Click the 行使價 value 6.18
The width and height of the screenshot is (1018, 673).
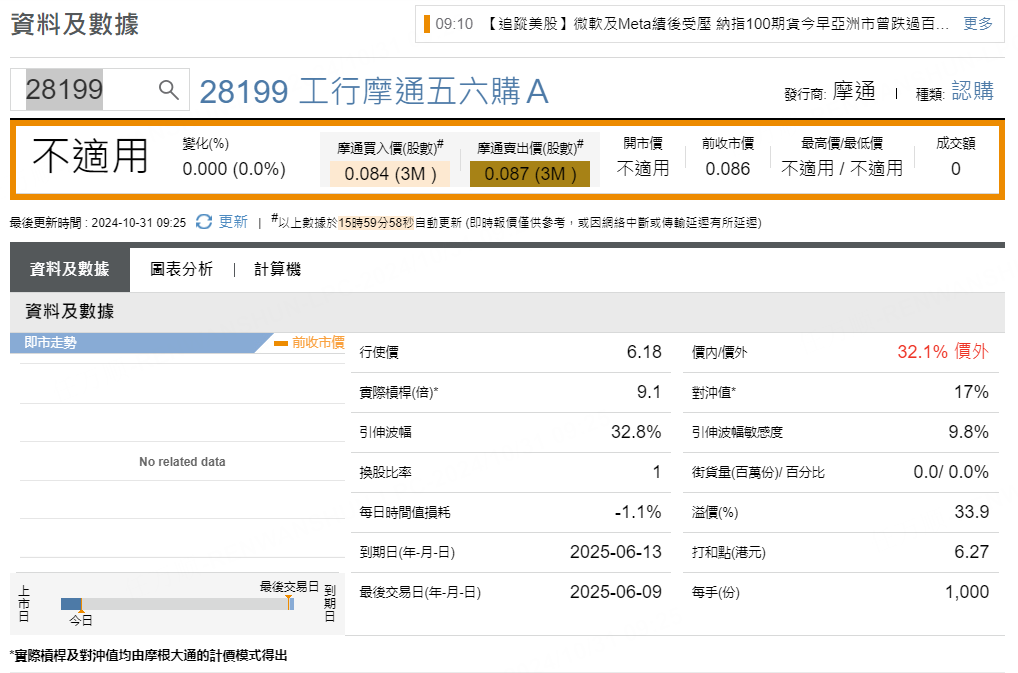(644, 352)
